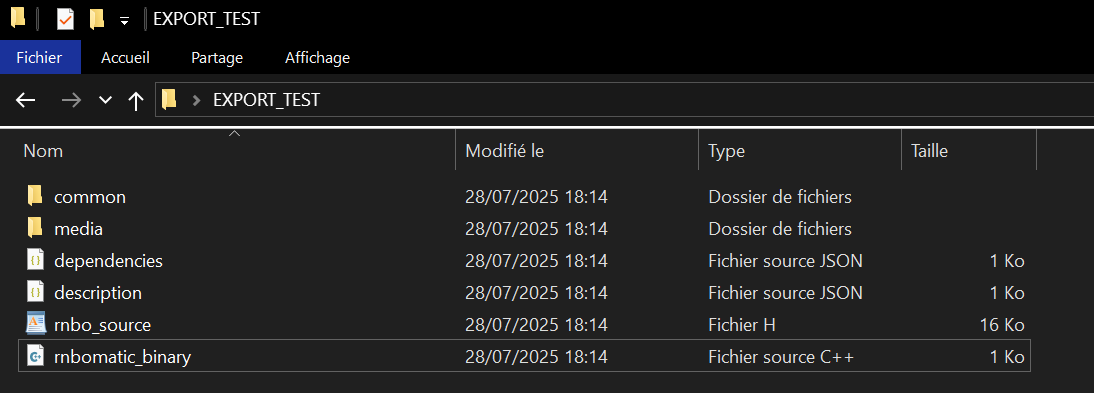Viewport: 1094px width, 393px height.
Task: Click the rnbo_source header file icon
Action: (36, 325)
